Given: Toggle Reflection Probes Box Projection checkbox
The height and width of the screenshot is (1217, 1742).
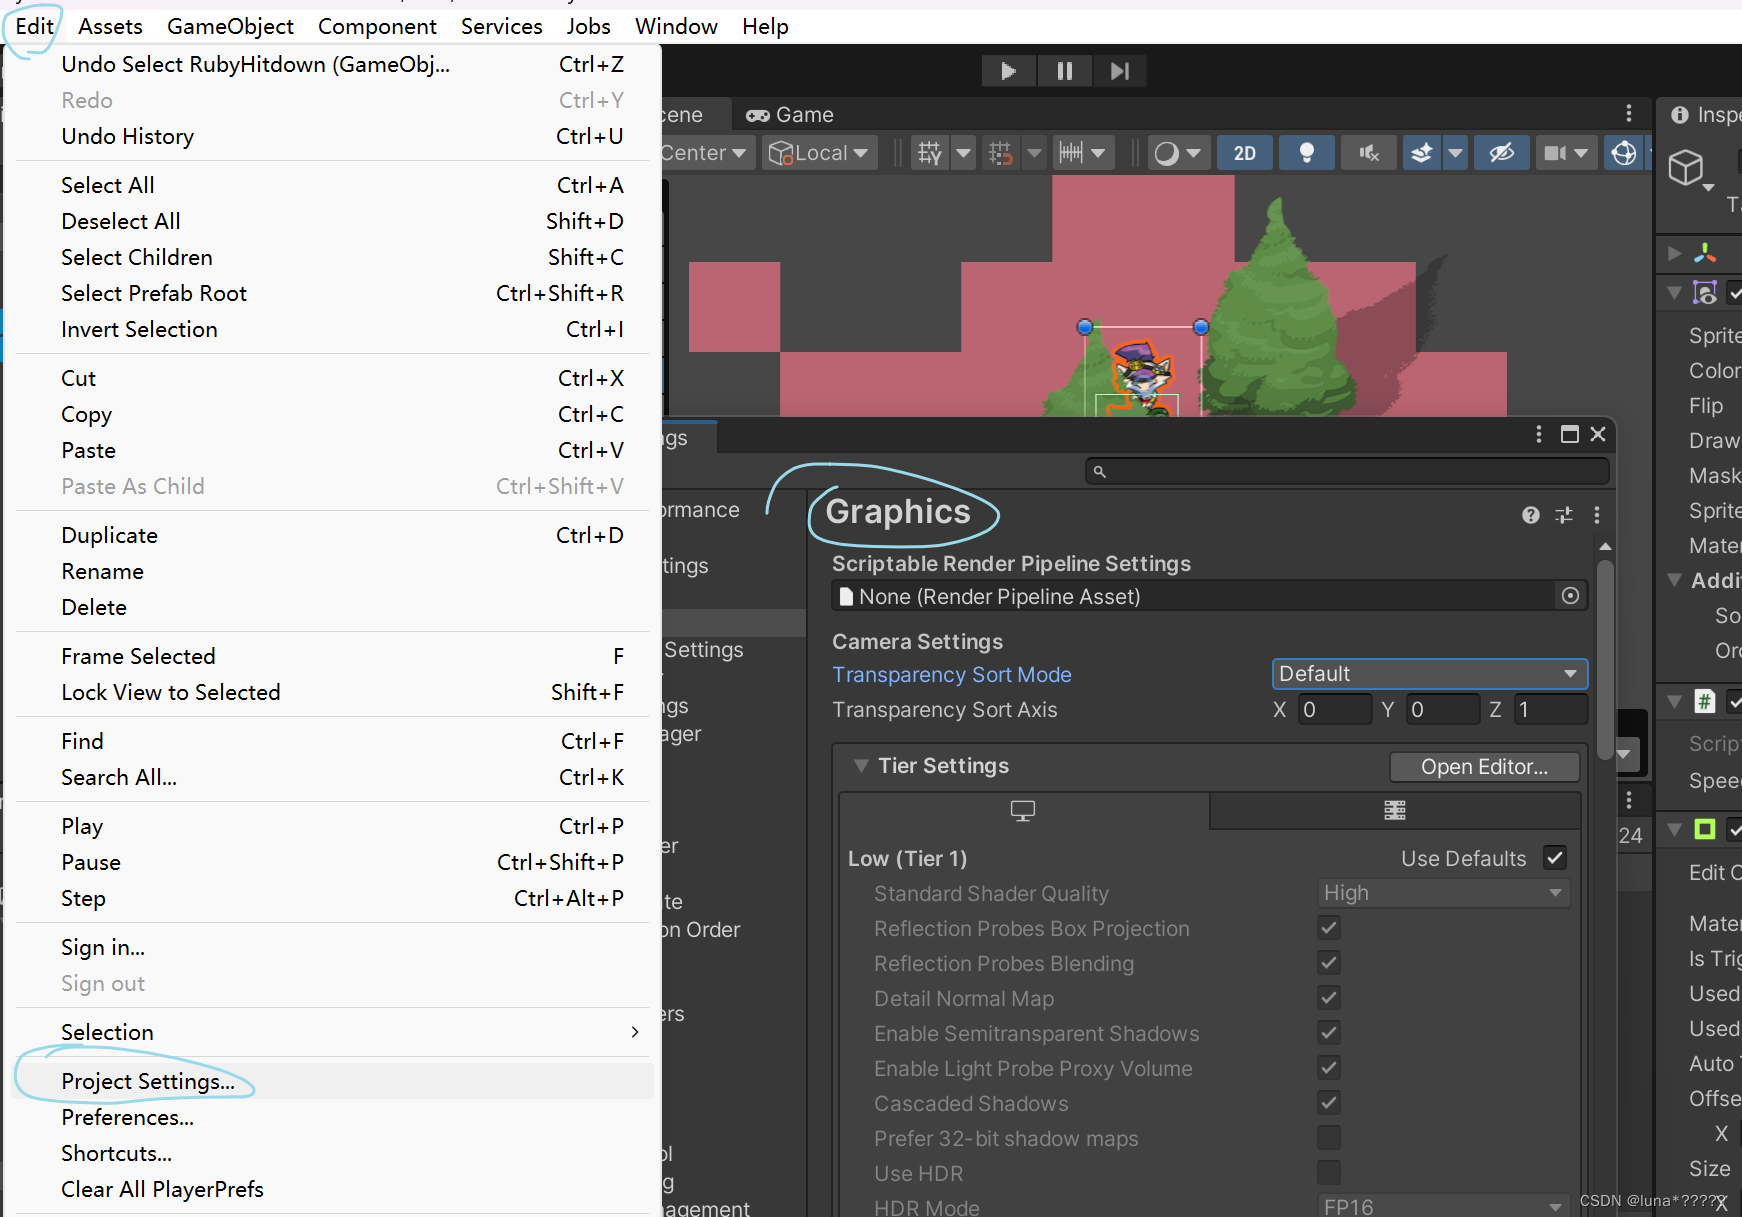Looking at the screenshot, I should pyautogui.click(x=1329, y=928).
